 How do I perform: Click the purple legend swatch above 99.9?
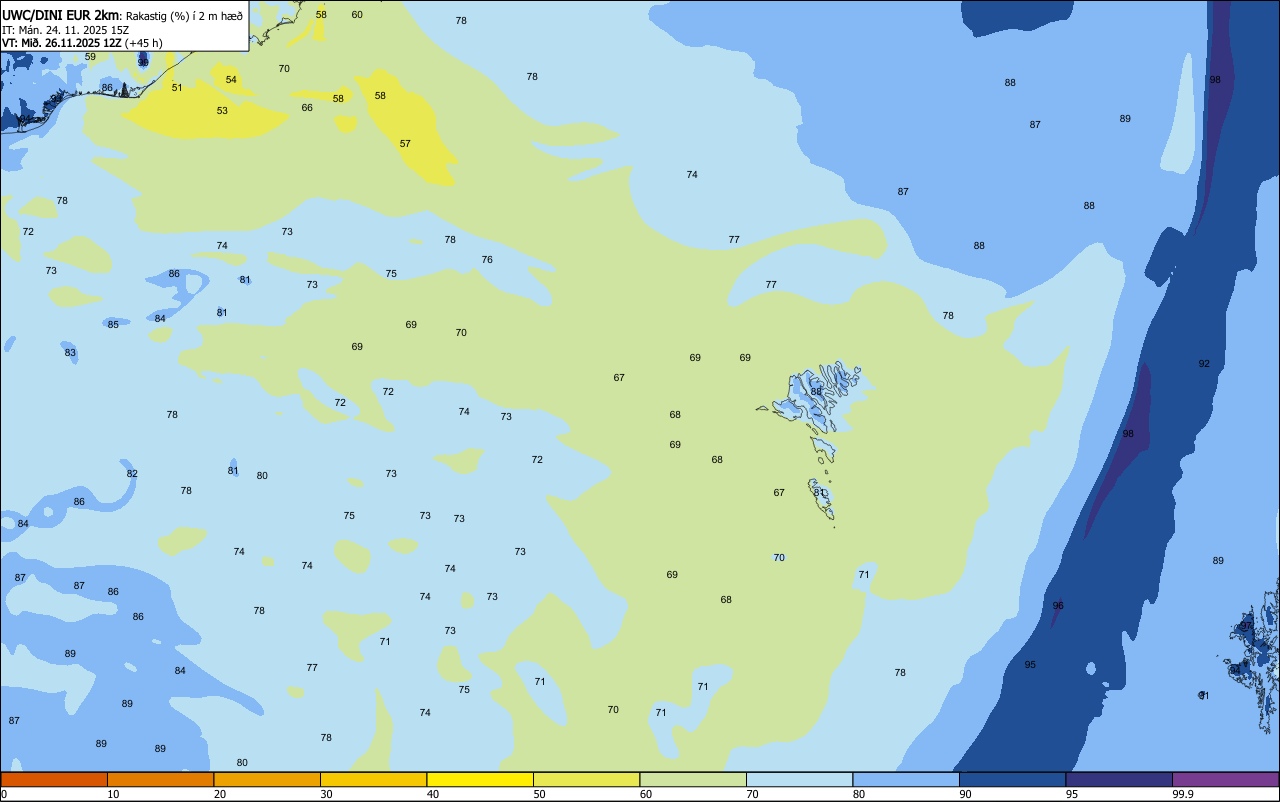point(1225,779)
